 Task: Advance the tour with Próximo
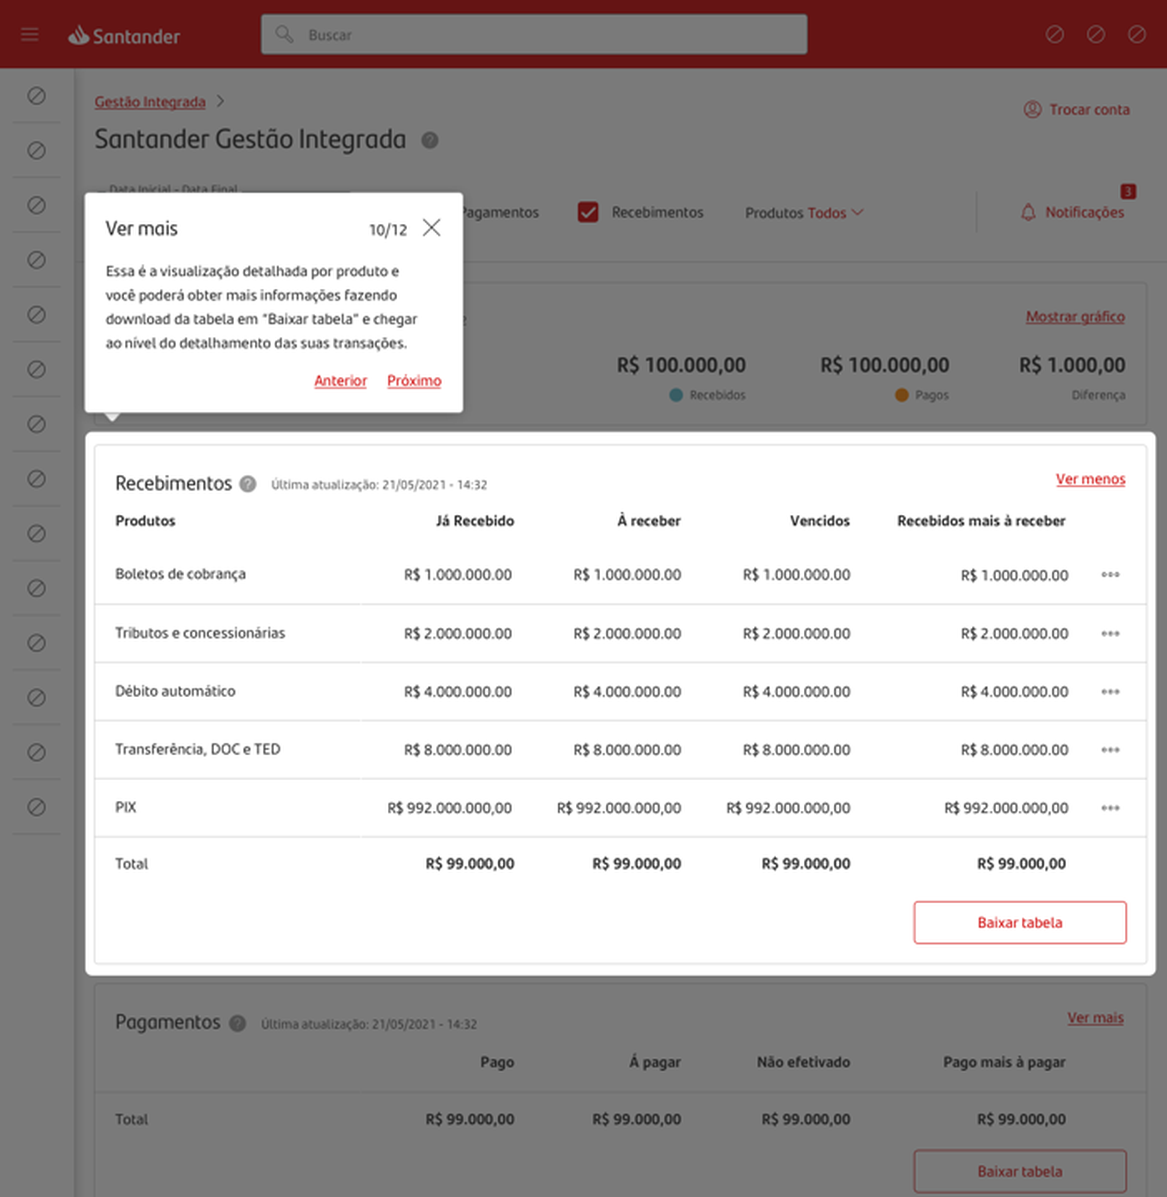click(x=414, y=380)
